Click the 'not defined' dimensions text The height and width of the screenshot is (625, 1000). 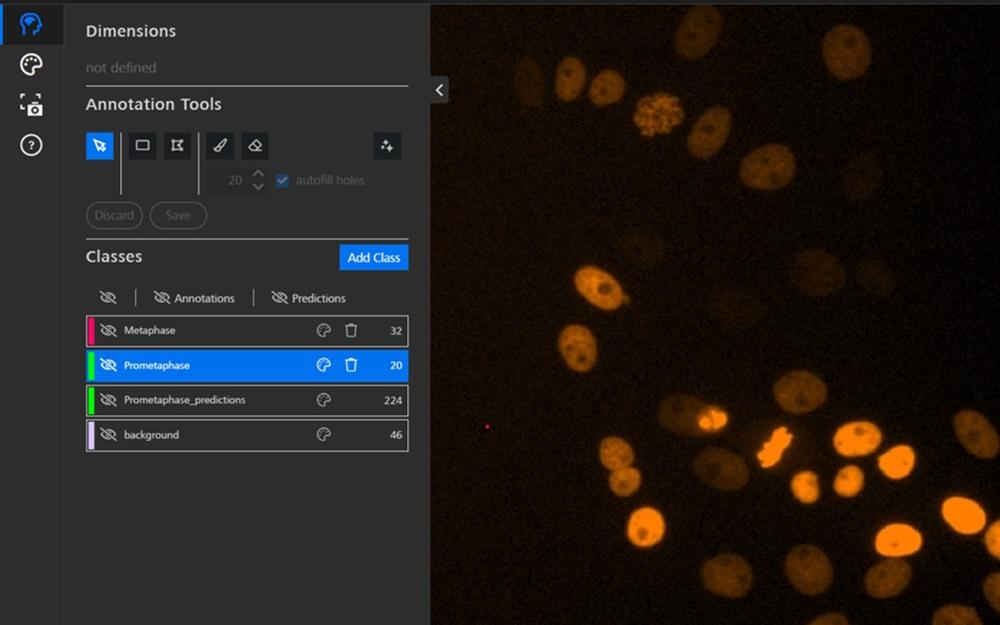(121, 68)
